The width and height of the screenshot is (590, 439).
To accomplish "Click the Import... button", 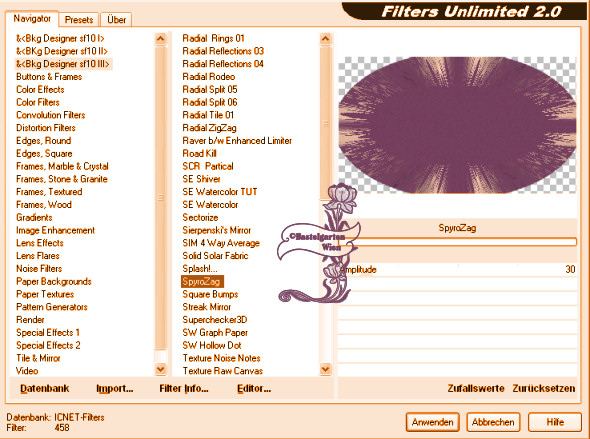I will [114, 388].
